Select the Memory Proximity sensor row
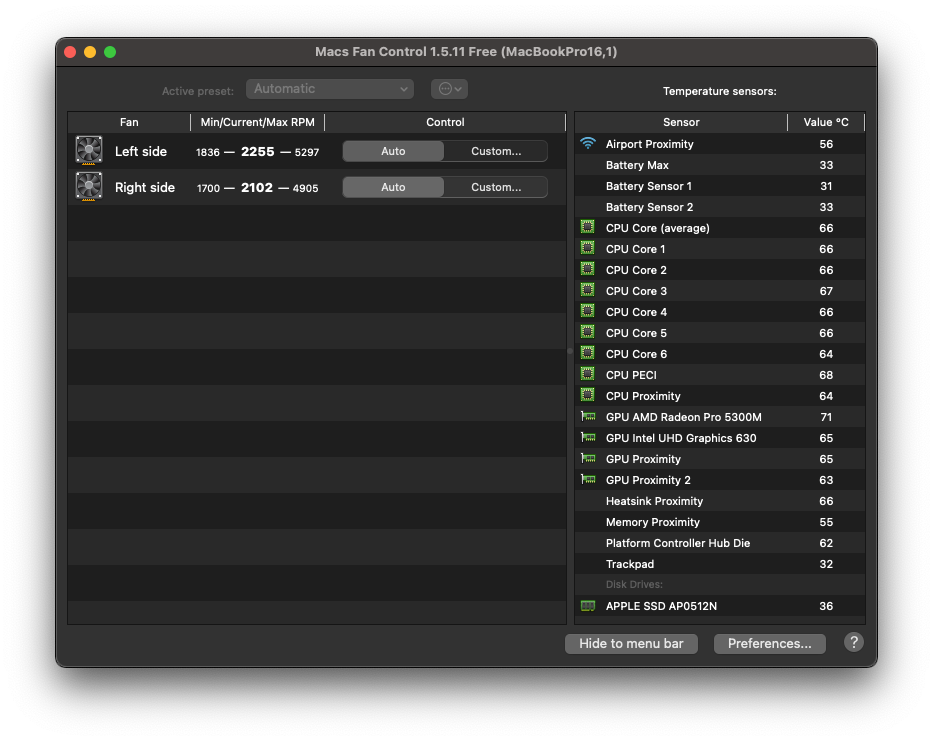 (720, 522)
